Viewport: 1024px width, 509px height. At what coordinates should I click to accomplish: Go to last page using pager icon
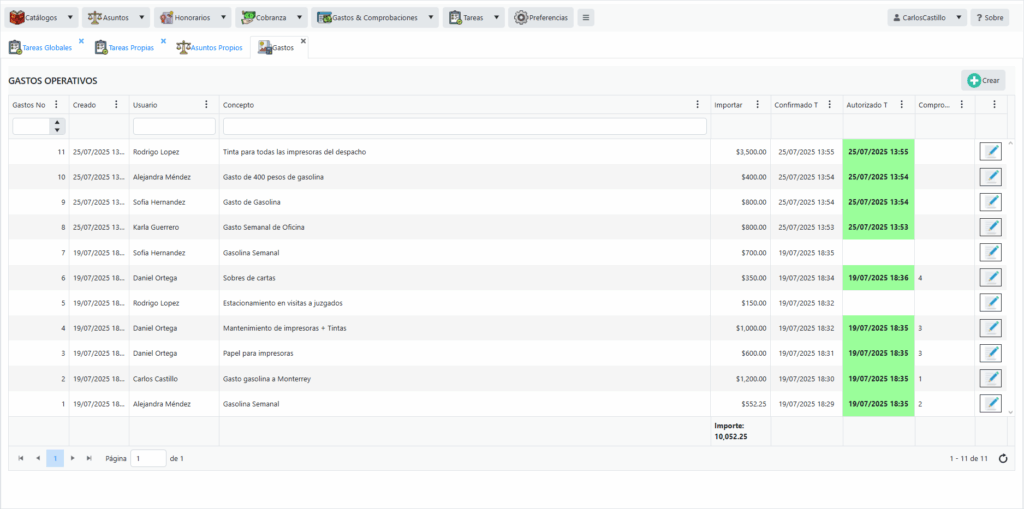point(89,458)
